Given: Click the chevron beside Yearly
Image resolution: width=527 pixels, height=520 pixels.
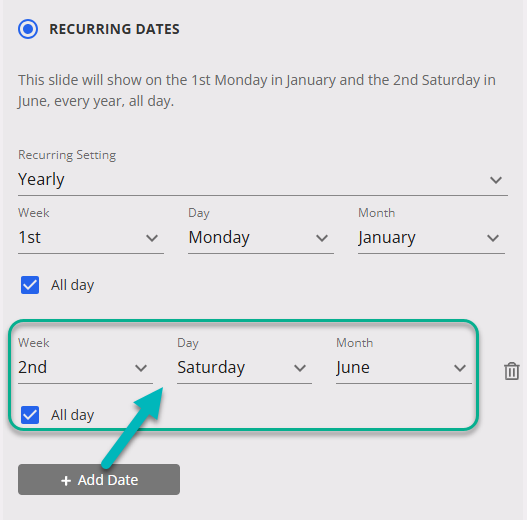Looking at the screenshot, I should coord(496,180).
